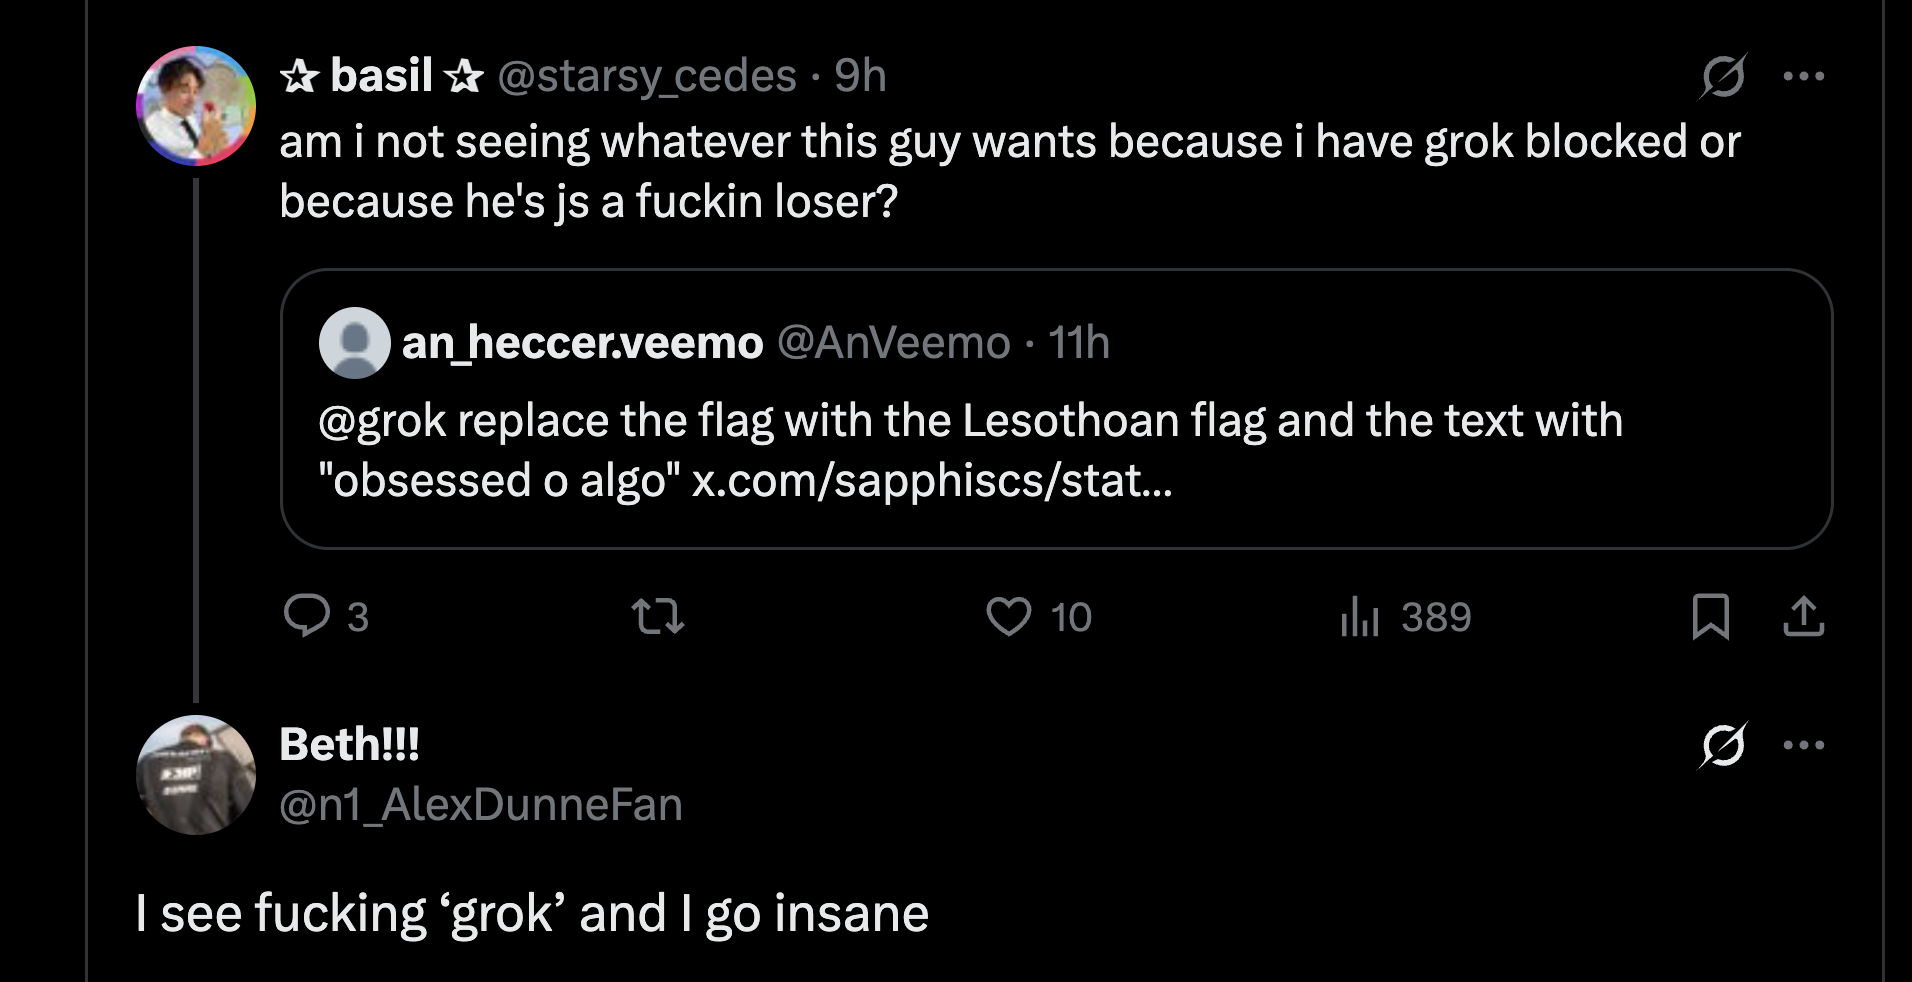Share basil's post via share icon
The height and width of the screenshot is (982, 1912).
[1803, 616]
